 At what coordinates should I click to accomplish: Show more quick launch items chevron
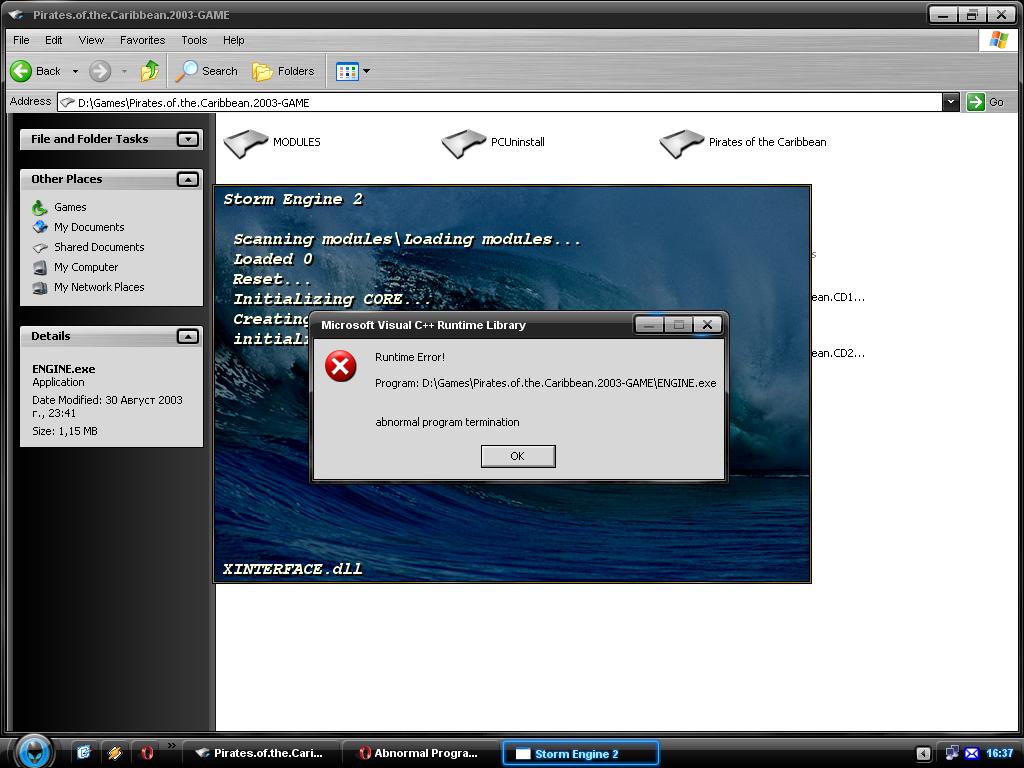pos(172,745)
